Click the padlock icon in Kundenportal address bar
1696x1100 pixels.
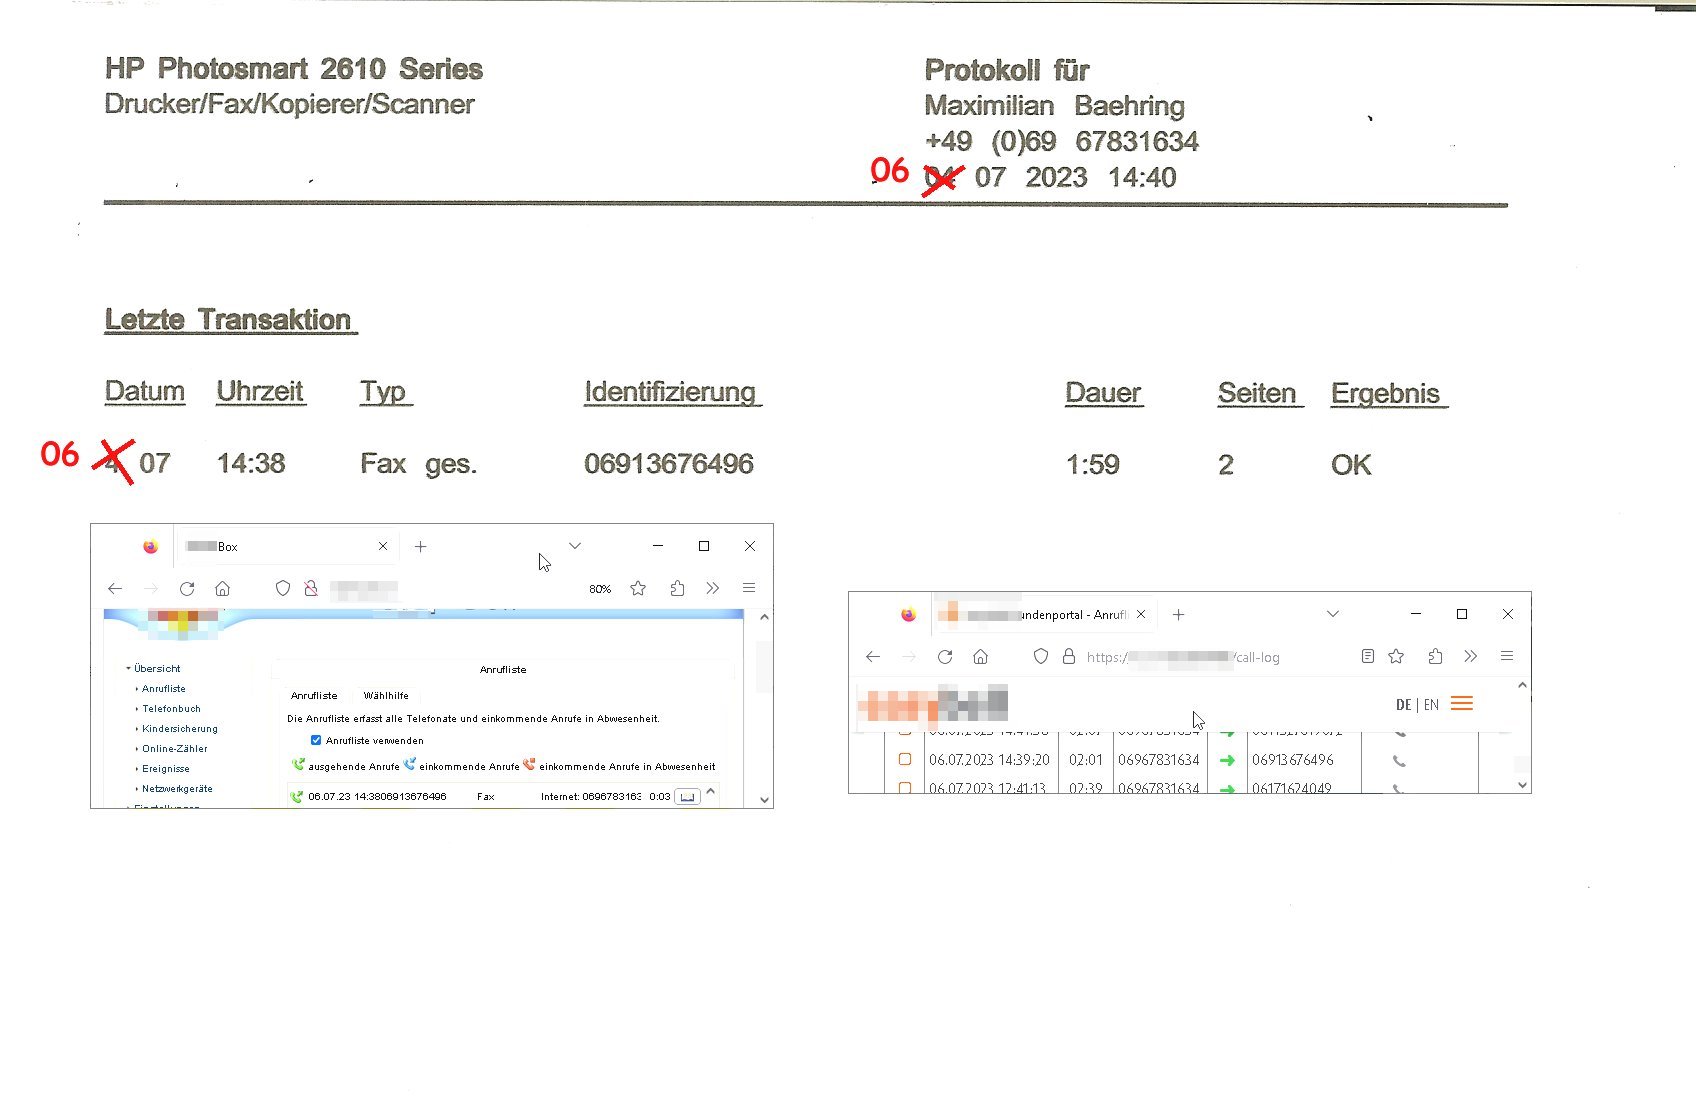pyautogui.click(x=1069, y=657)
